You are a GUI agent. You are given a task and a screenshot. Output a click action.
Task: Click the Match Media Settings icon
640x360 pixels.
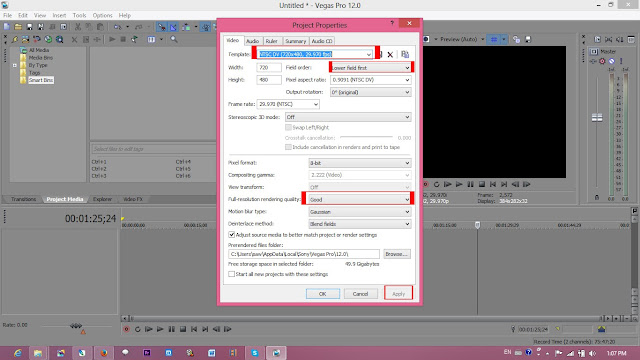click(x=405, y=54)
